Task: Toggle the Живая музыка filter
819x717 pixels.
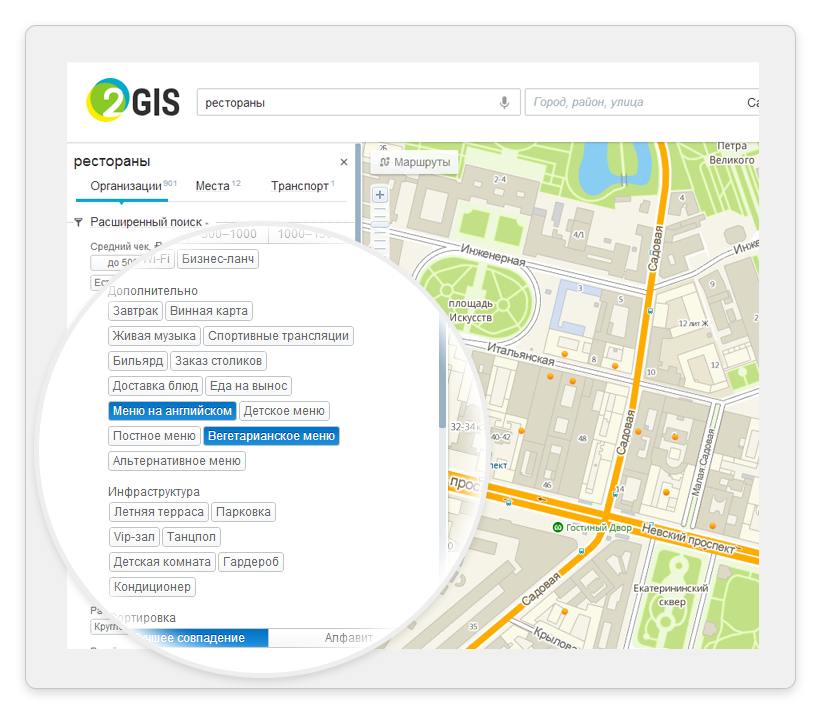Action: (x=154, y=336)
